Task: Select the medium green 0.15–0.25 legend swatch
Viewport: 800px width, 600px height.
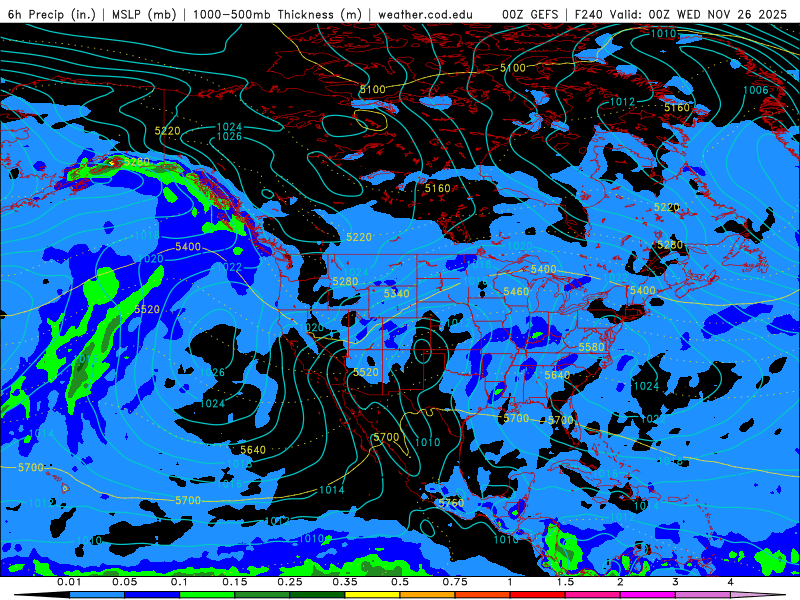Action: pos(262,595)
